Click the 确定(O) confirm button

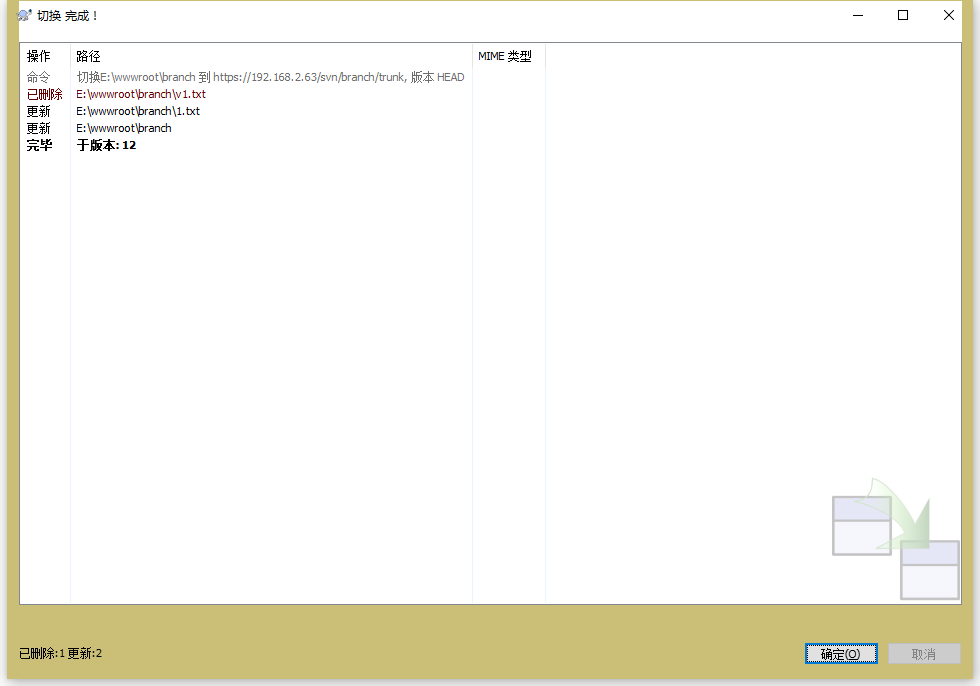pyautogui.click(x=841, y=654)
